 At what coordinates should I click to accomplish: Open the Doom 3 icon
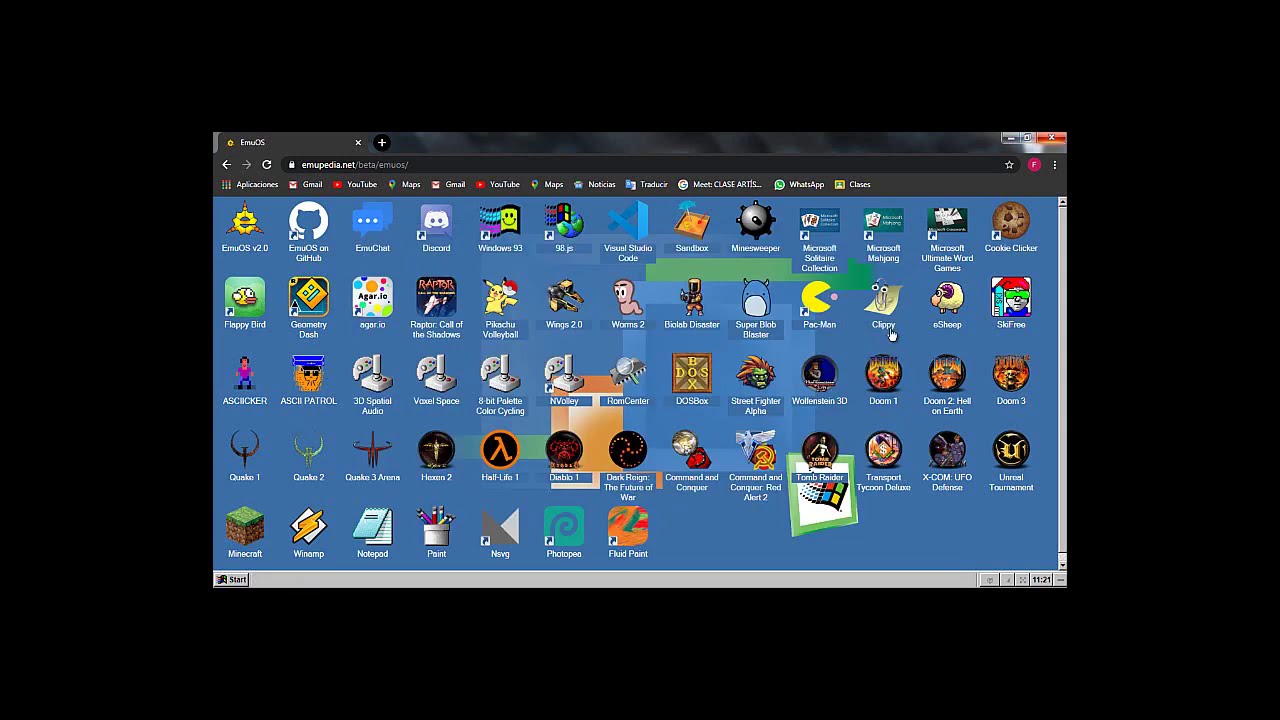(1011, 380)
